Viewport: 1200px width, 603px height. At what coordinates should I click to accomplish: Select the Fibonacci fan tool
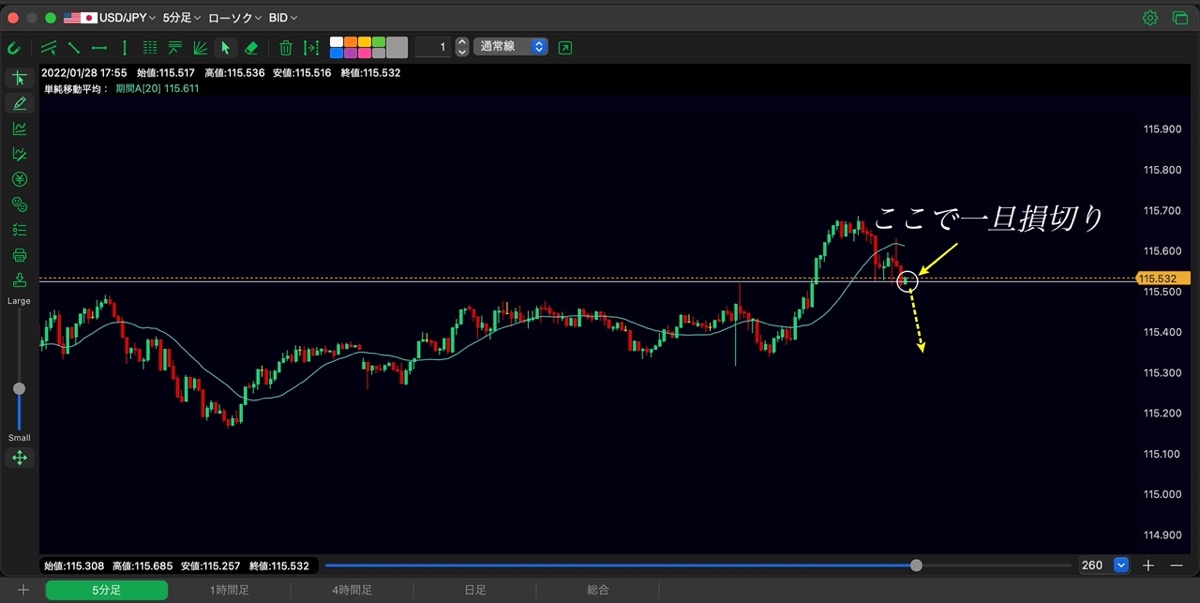[200, 47]
